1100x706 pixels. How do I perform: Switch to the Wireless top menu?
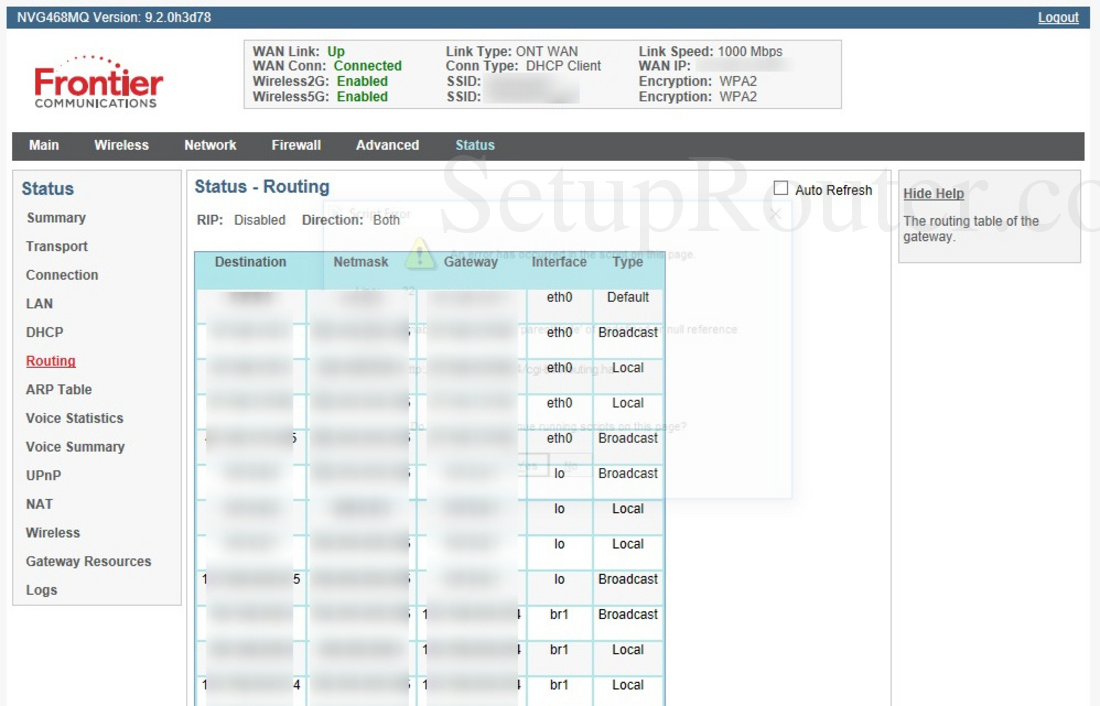(x=121, y=145)
